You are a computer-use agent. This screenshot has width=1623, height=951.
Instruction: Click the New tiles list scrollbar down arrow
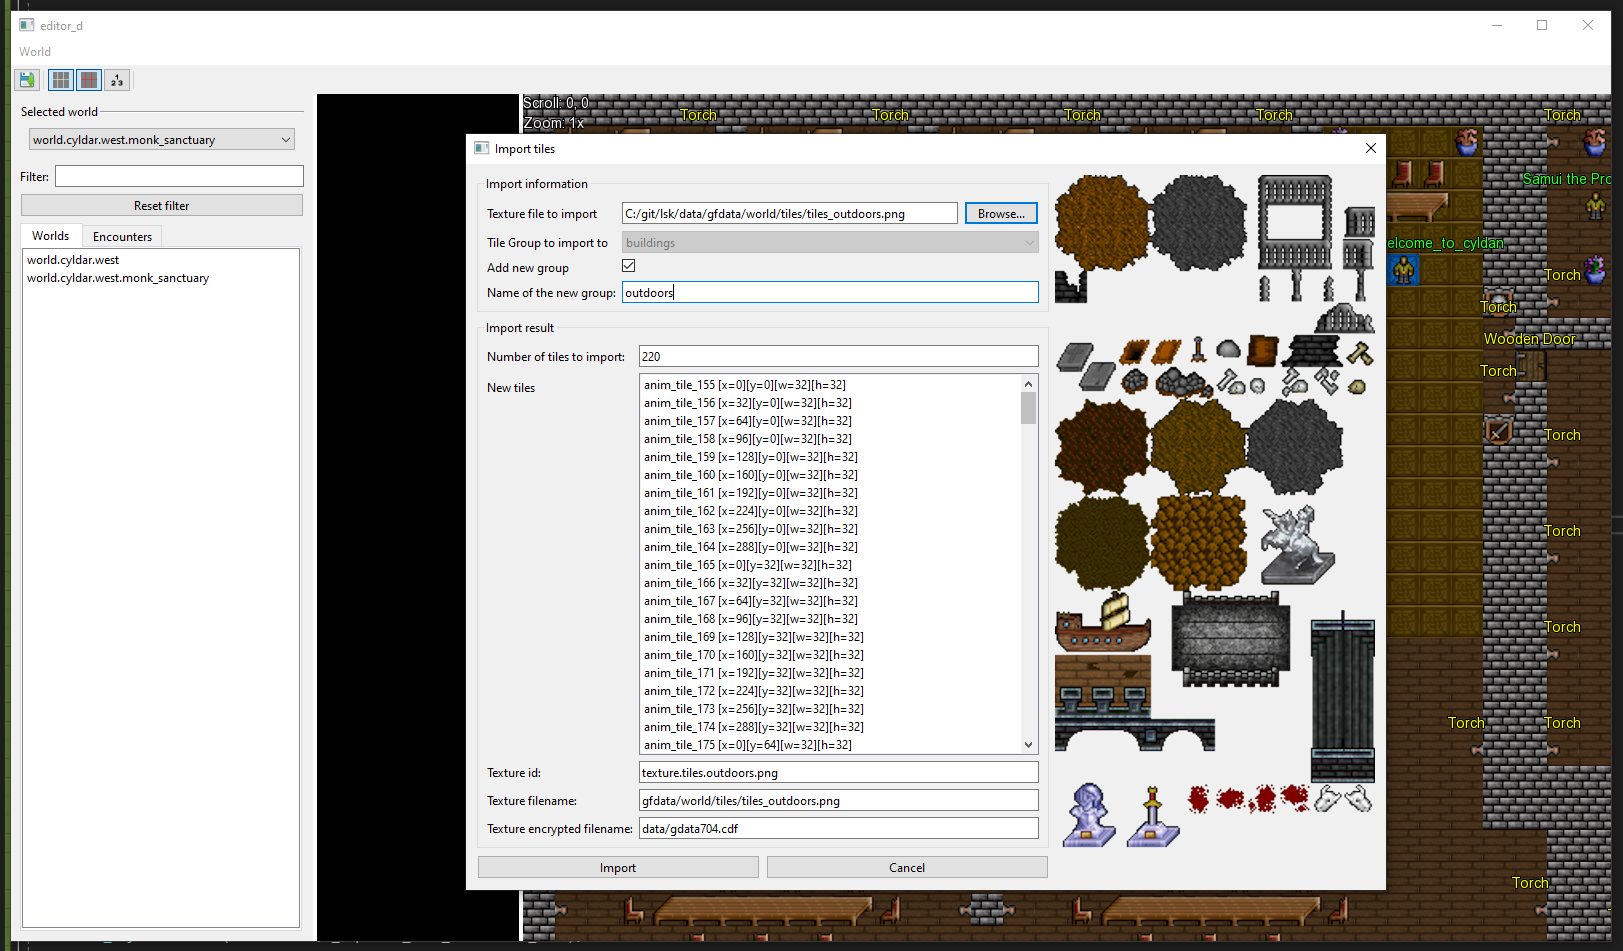pyautogui.click(x=1028, y=745)
